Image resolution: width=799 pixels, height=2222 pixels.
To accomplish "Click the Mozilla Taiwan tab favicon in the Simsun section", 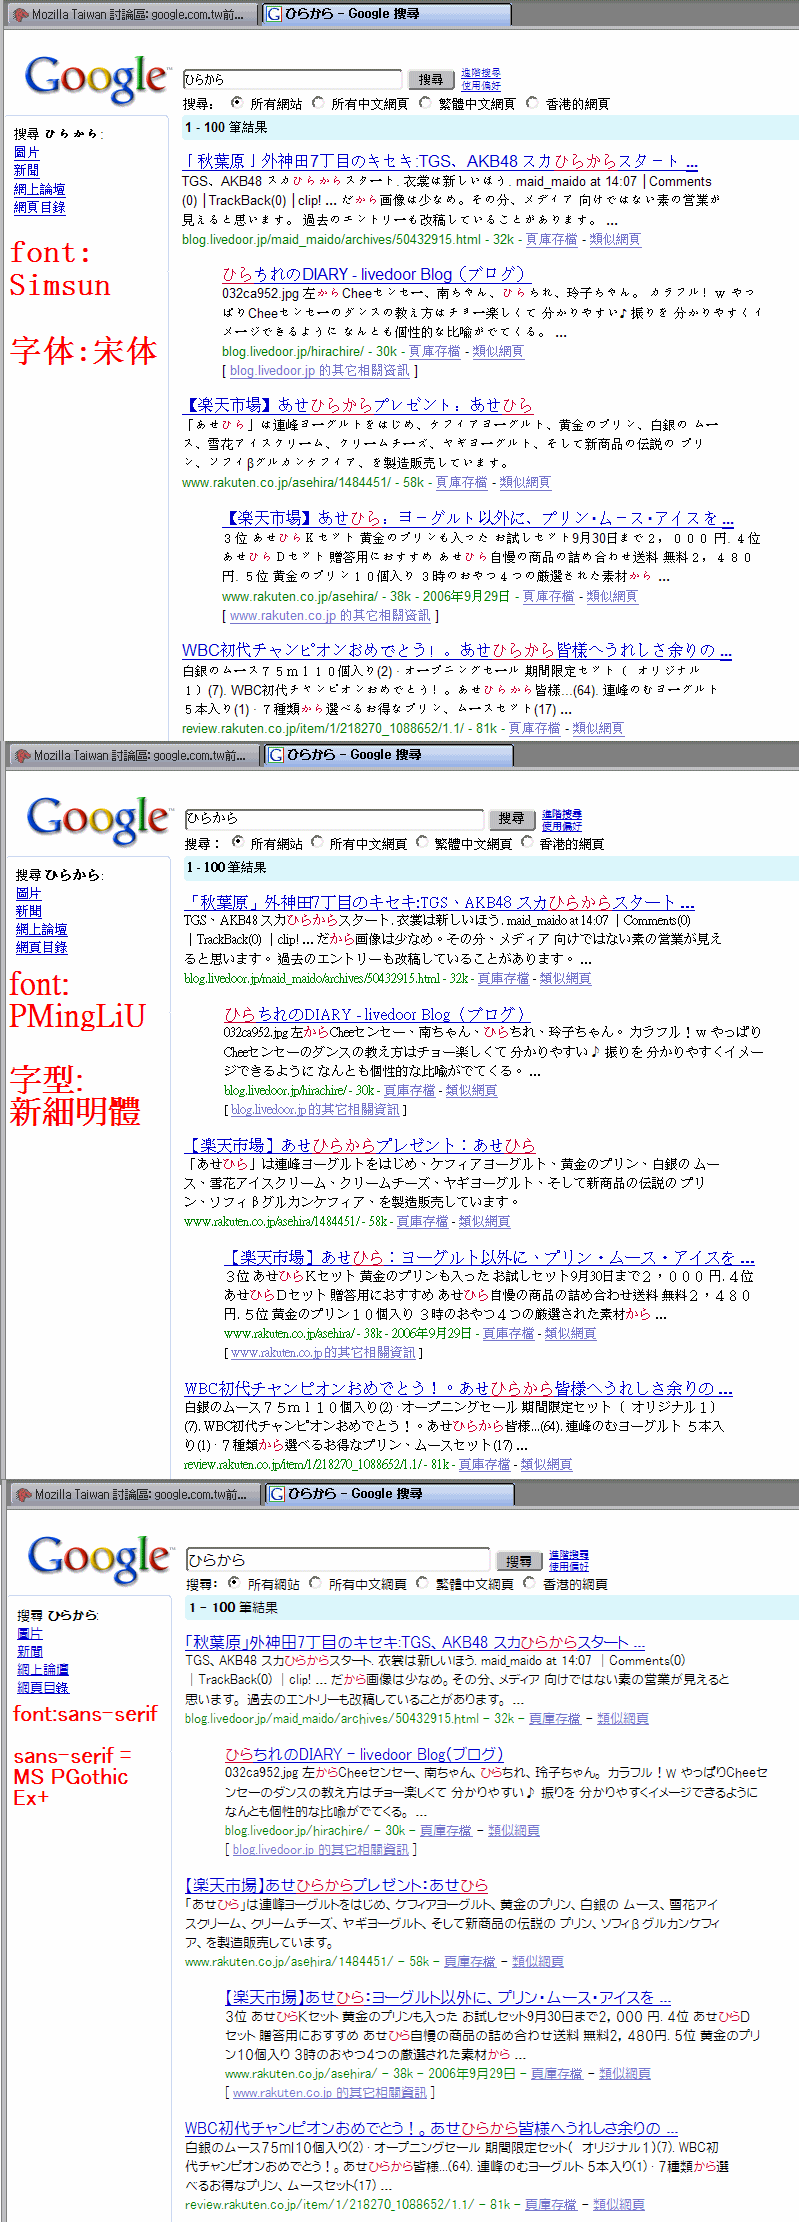I will point(20,15).
